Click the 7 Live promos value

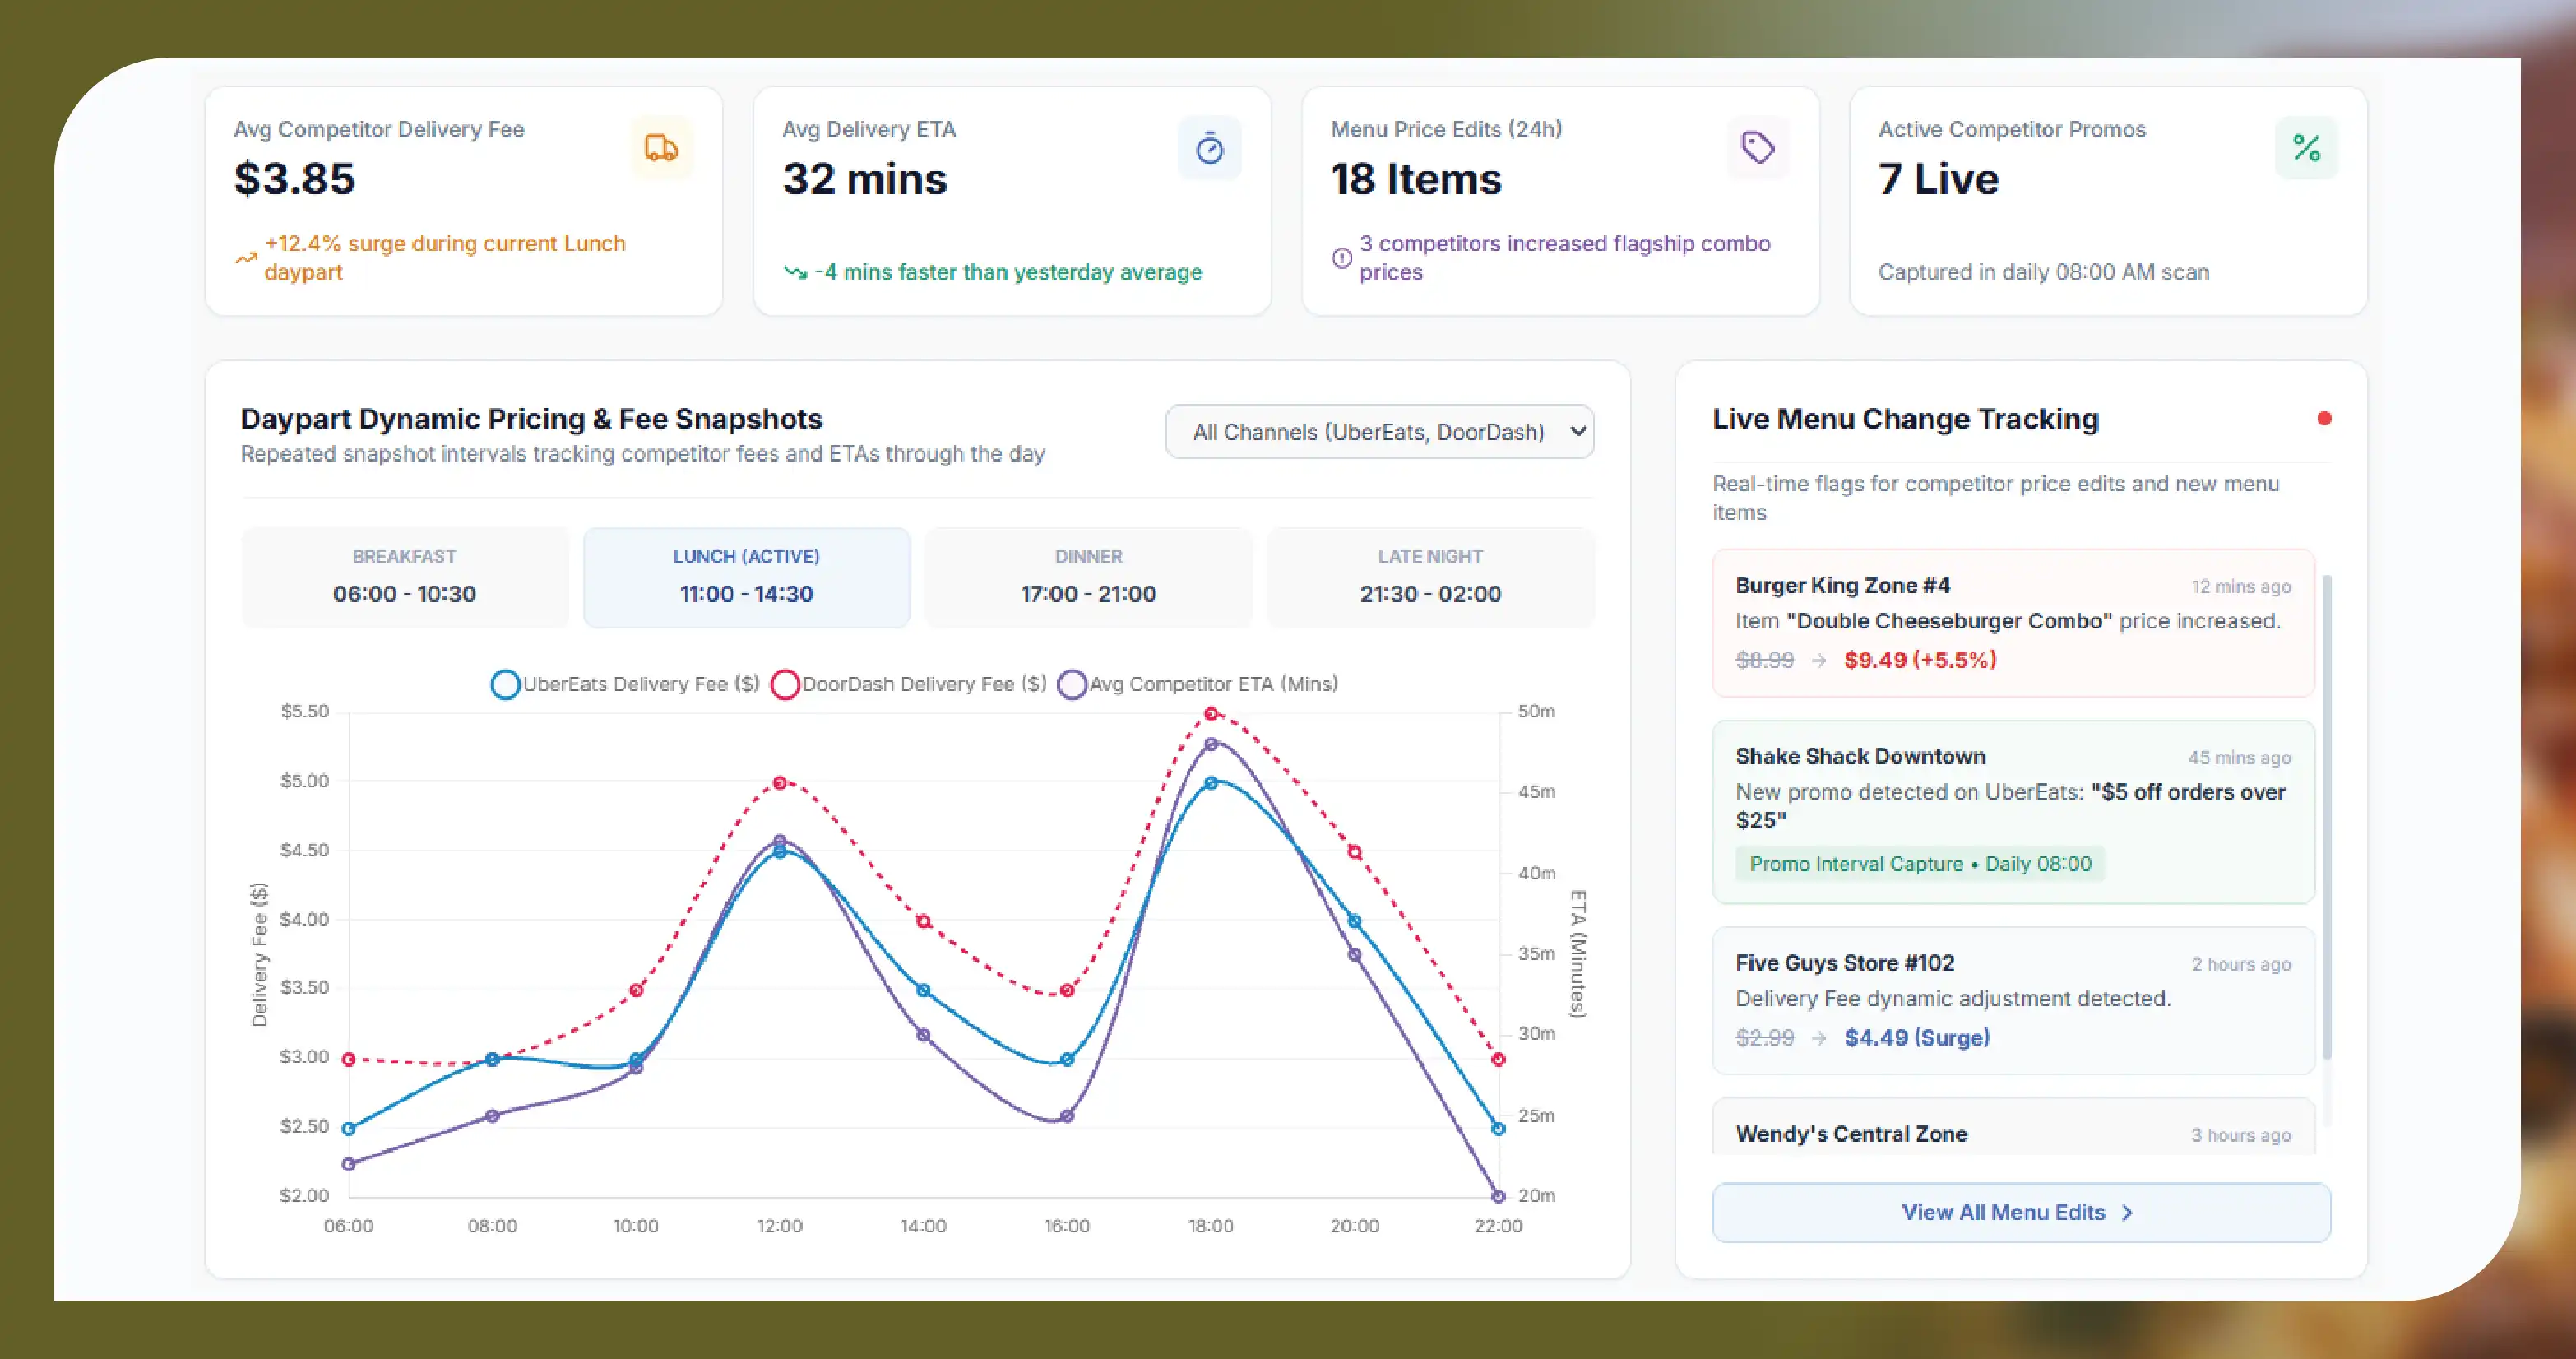[1938, 179]
